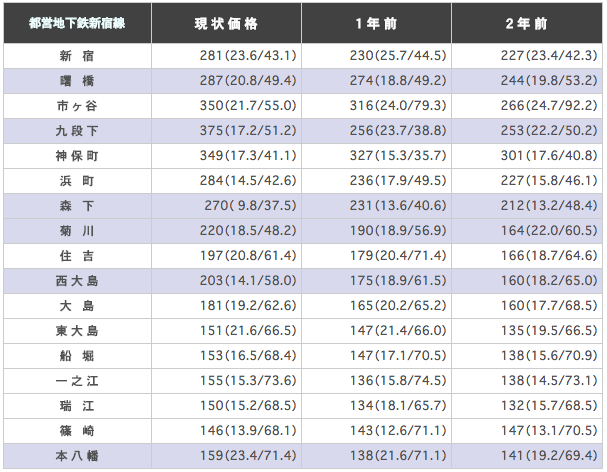The image size is (607, 472).
Task: Click value 301(17.6/40.8) in 神保町 row
Action: click(x=549, y=156)
